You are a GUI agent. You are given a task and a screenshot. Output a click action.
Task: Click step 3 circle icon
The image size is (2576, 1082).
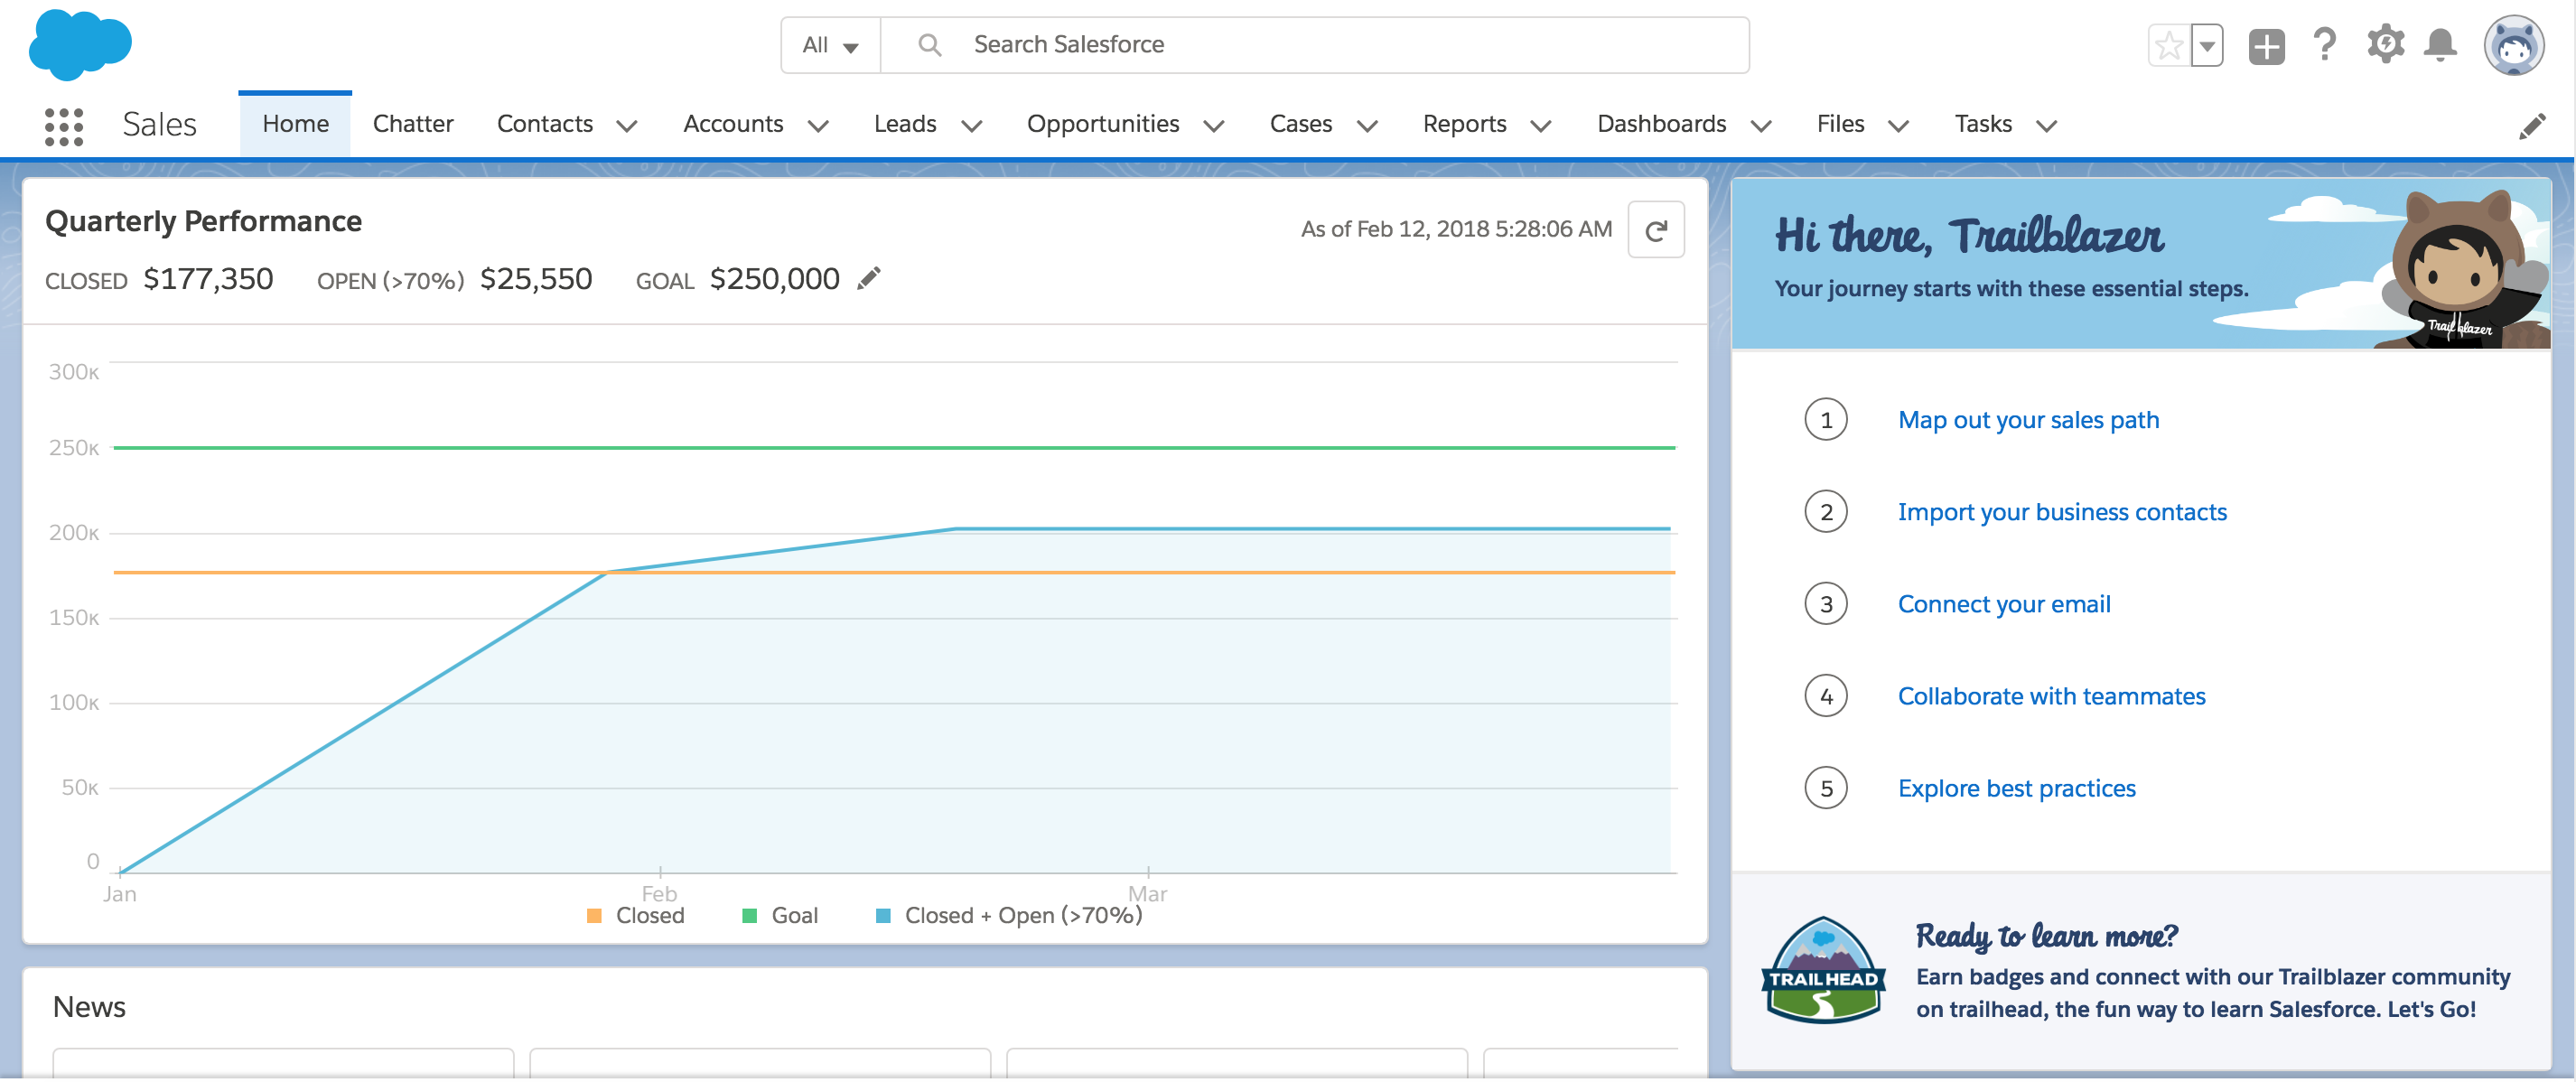coord(1826,604)
